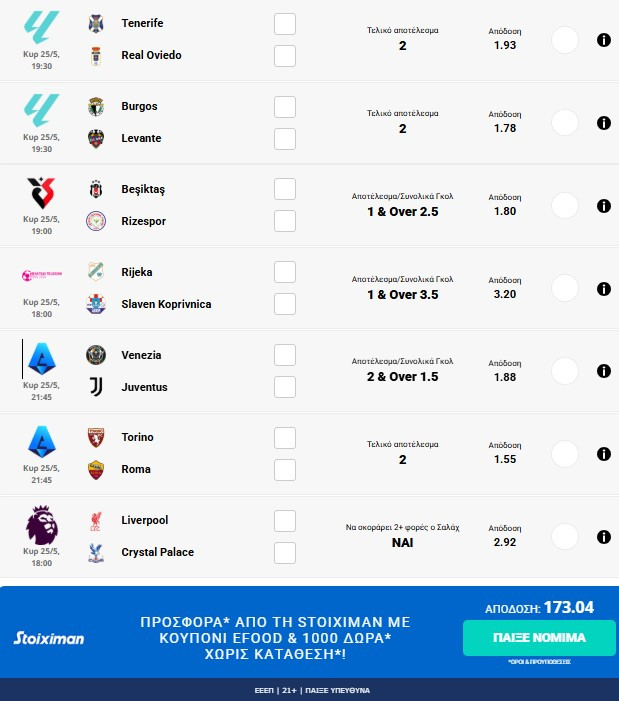Click the Premier League logo icon
Image resolution: width=619 pixels, height=701 pixels.
43,525
